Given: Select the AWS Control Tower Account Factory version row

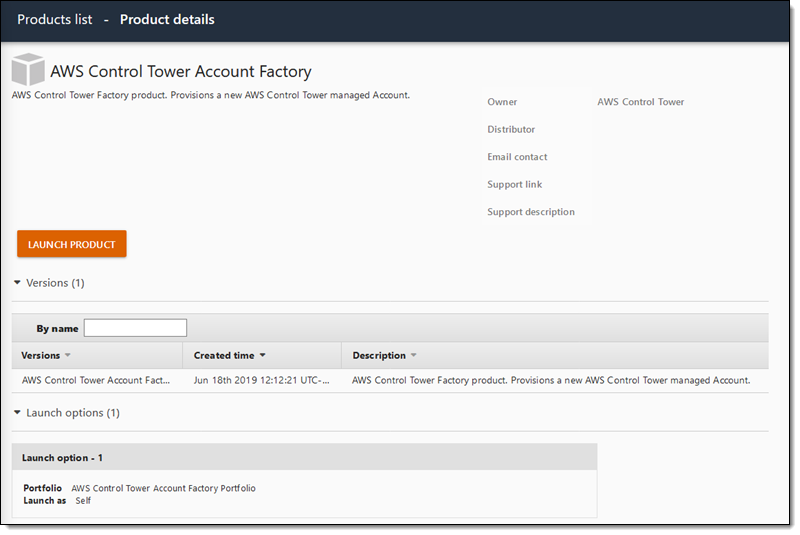Looking at the screenshot, I should (96, 381).
